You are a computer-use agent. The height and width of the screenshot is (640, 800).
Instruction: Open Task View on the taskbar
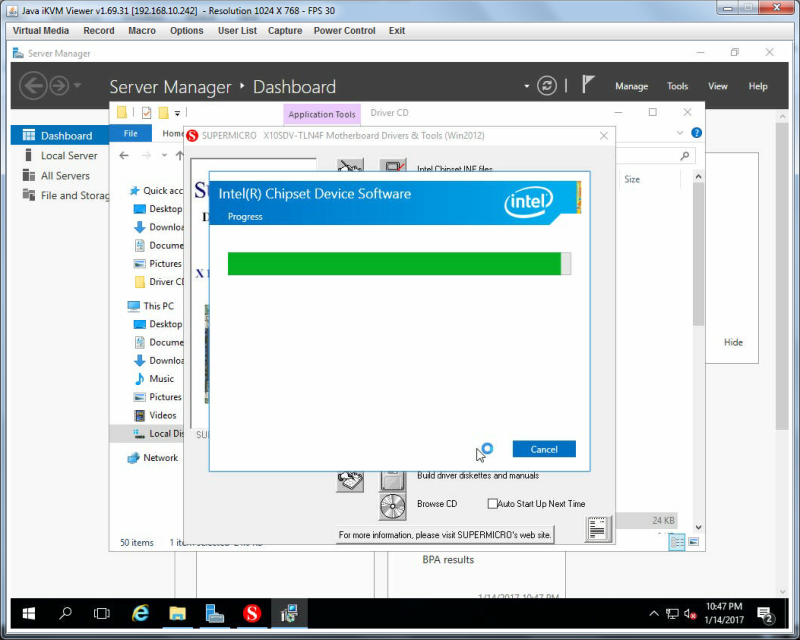pyautogui.click(x=102, y=613)
